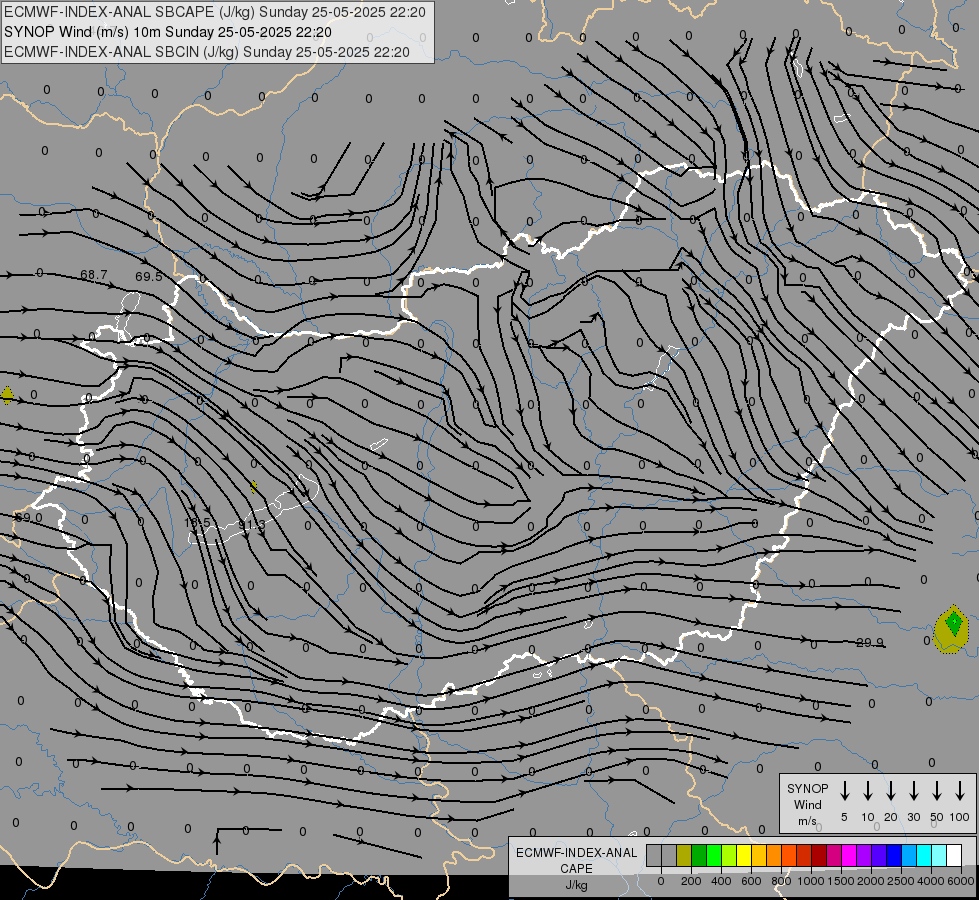Viewport: 979px width, 900px height.
Task: Click the 4000 tick label on CAPE scale
Action: click(931, 881)
